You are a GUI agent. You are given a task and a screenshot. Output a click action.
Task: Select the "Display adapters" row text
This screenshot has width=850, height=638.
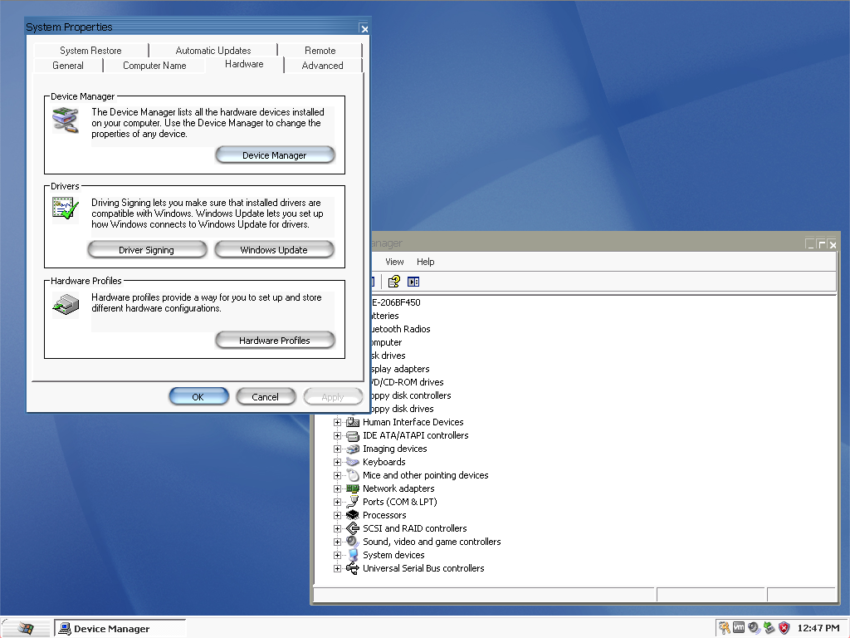coord(400,369)
